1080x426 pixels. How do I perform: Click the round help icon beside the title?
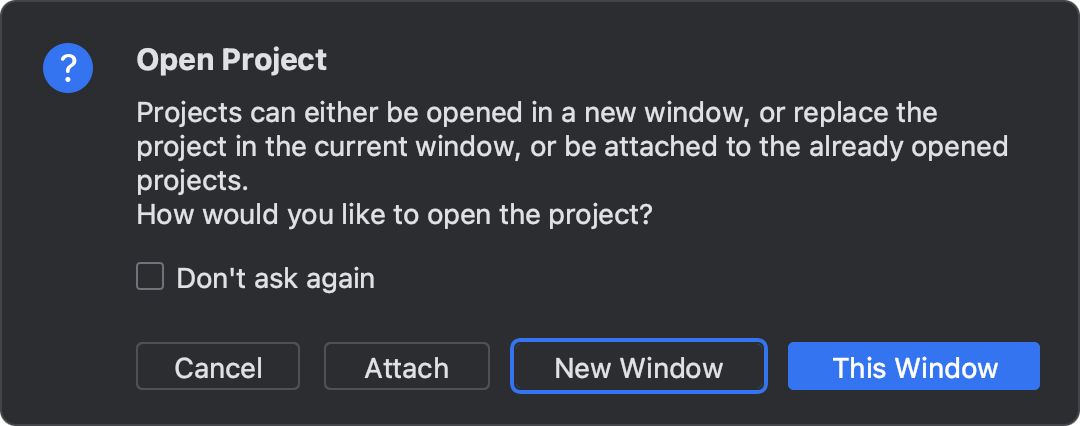point(68,68)
